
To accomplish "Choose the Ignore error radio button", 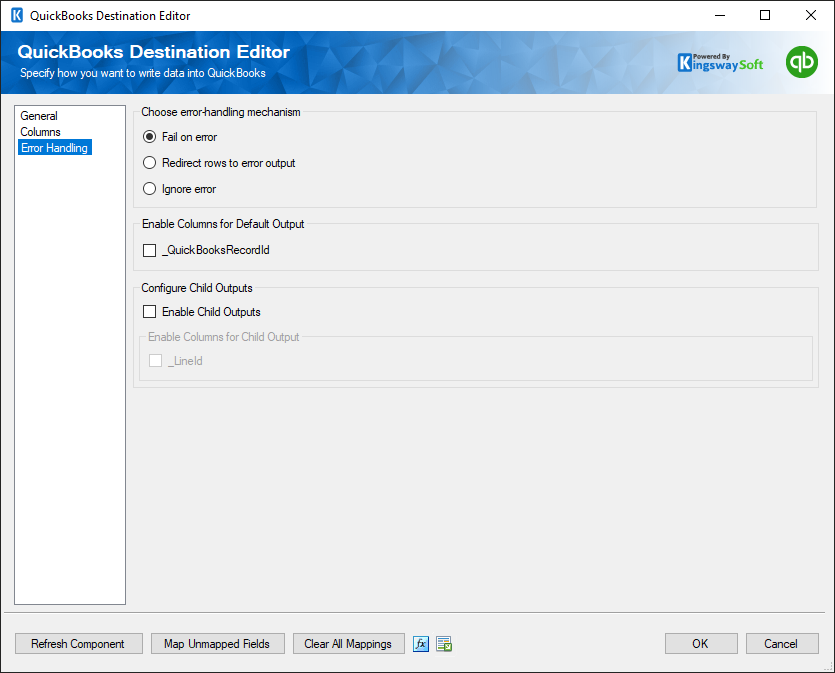I will (x=150, y=189).
